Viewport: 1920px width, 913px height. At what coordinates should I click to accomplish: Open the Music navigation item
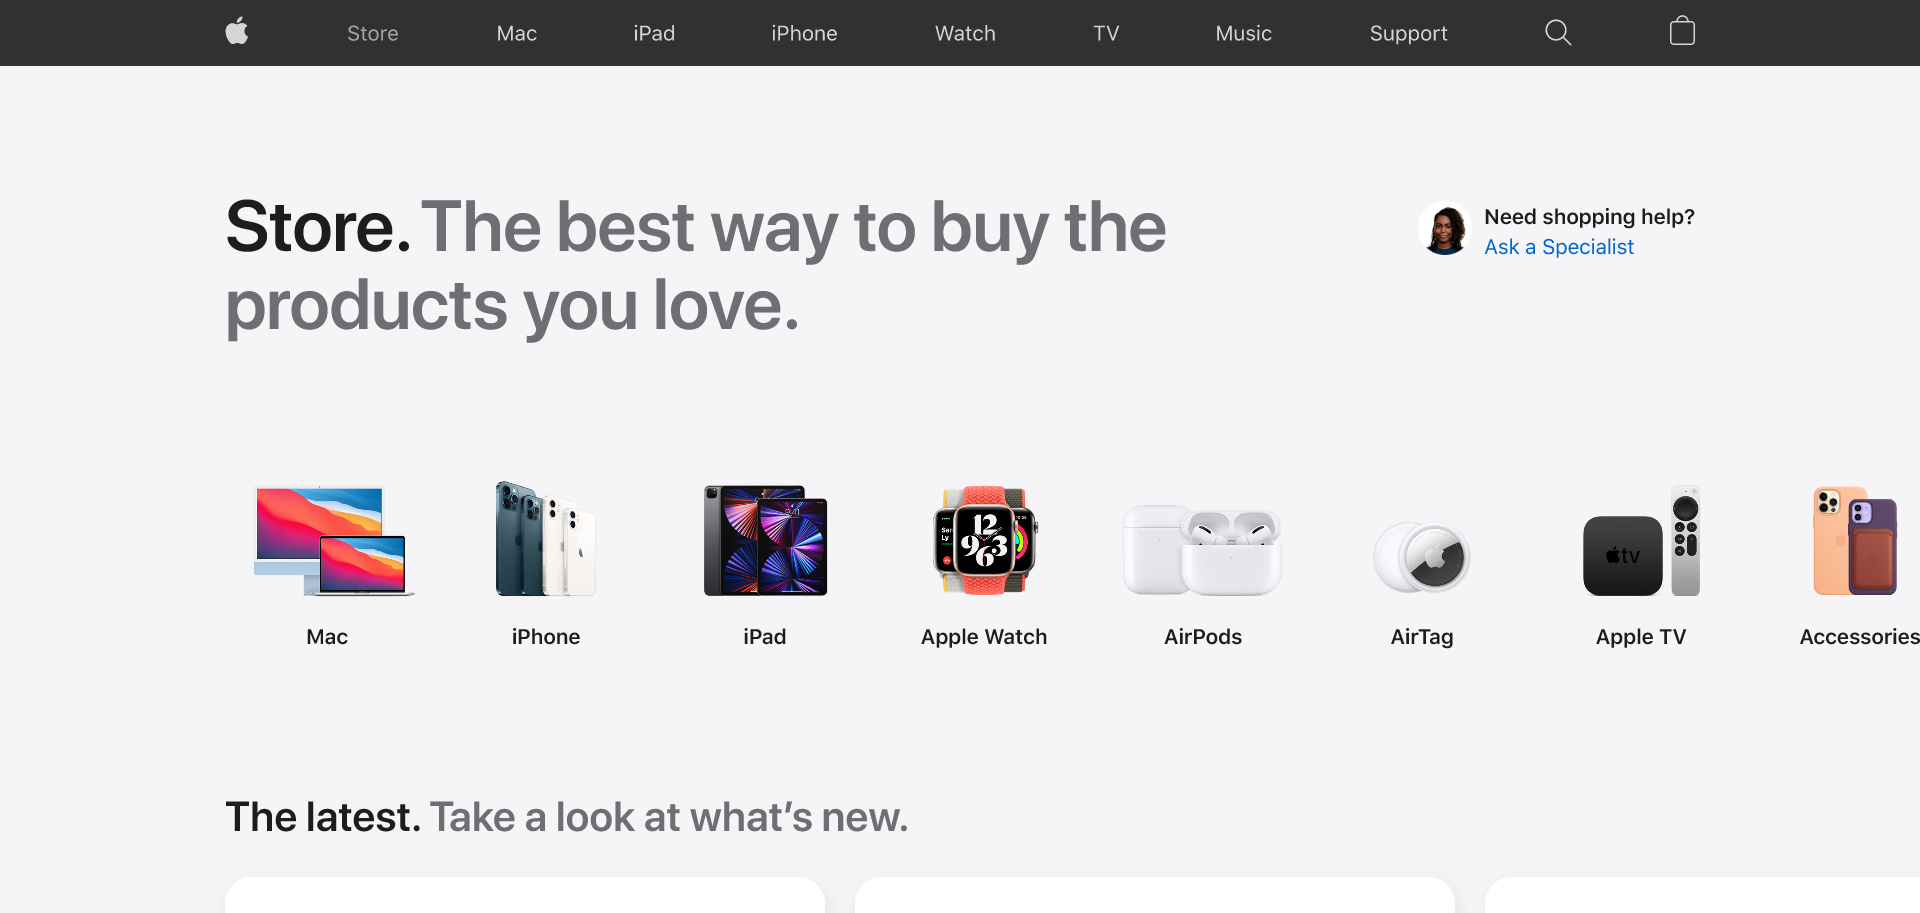1244,33
